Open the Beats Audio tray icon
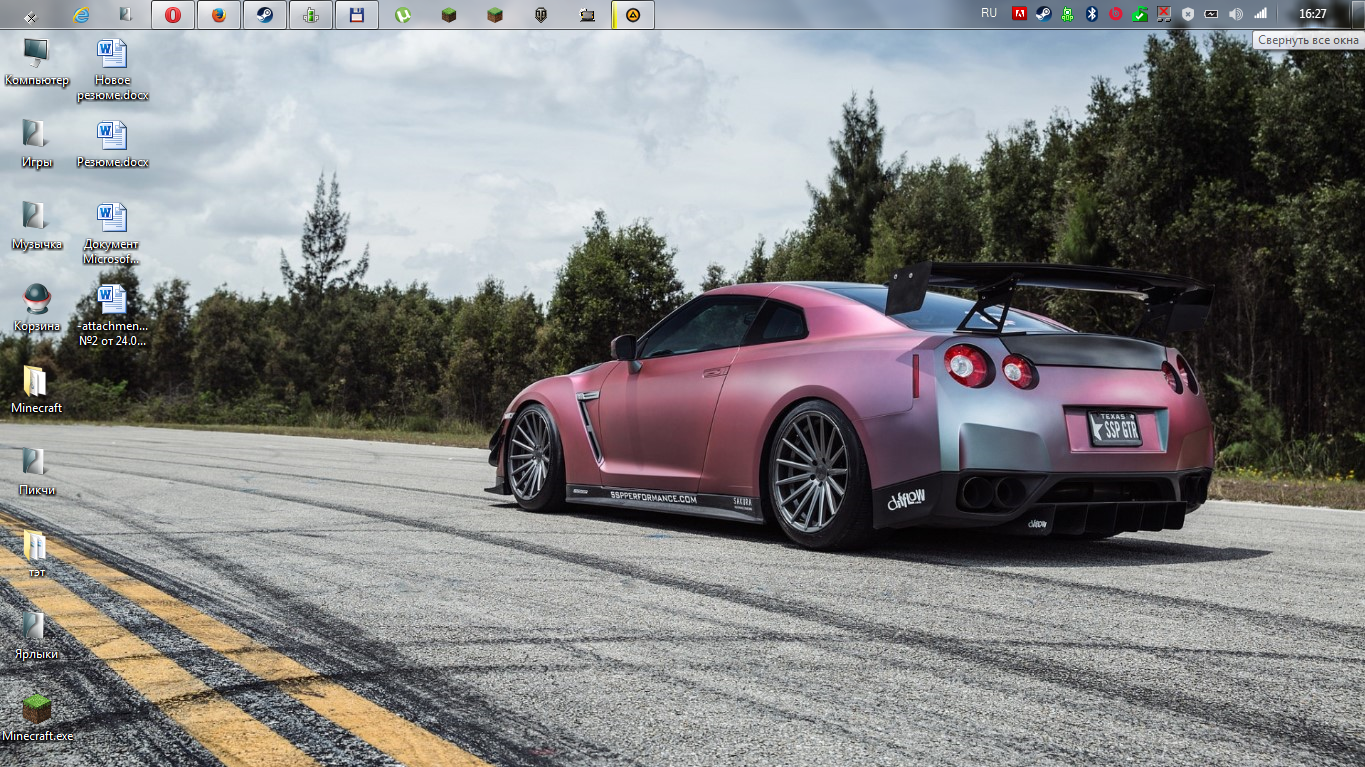Image resolution: width=1365 pixels, height=767 pixels. point(1115,14)
